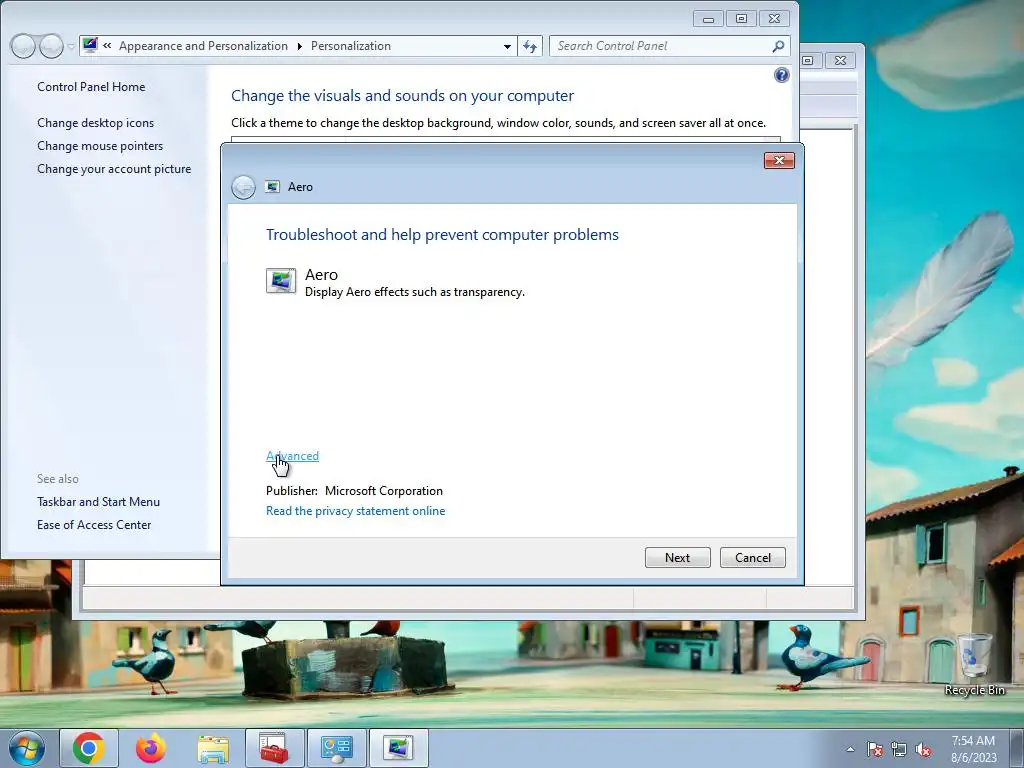1024x768 pixels.
Task: Open the red toolbox taskbar app
Action: [275, 748]
